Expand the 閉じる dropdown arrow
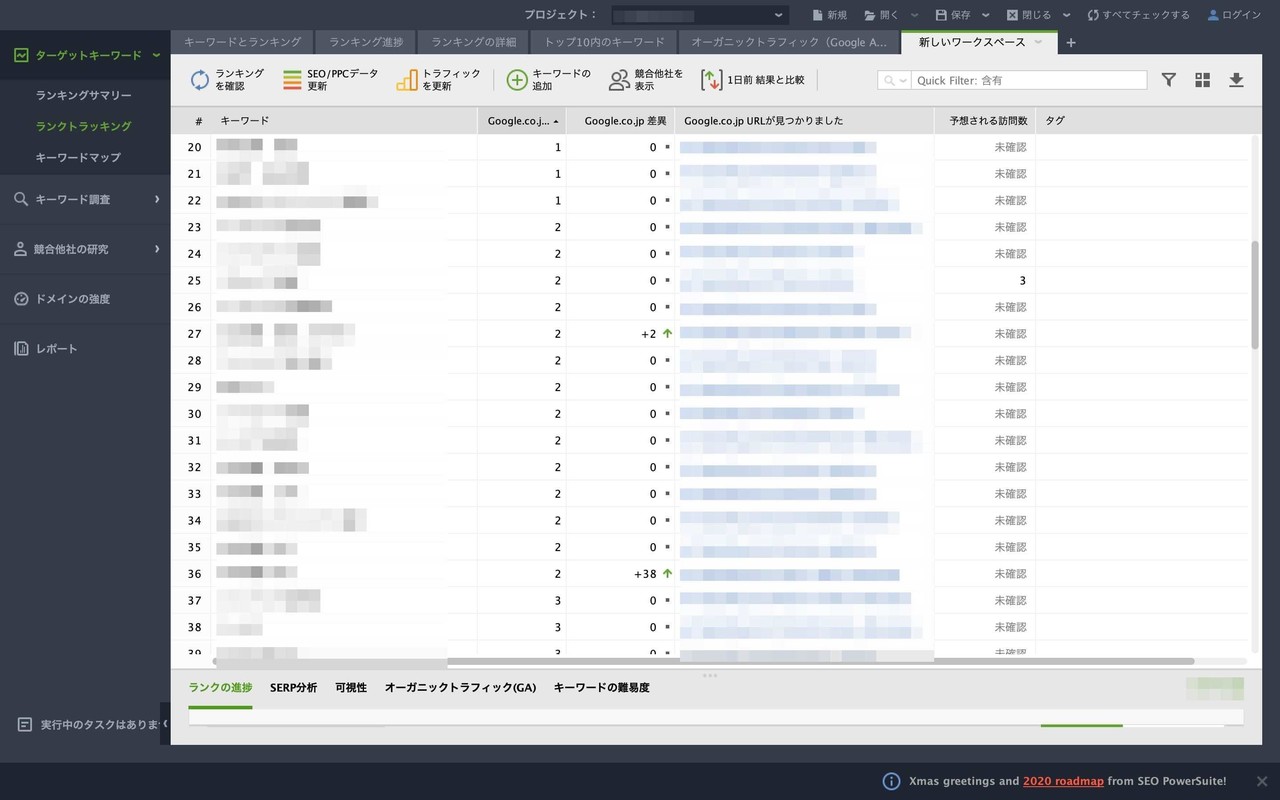The width and height of the screenshot is (1280, 800). click(1066, 15)
